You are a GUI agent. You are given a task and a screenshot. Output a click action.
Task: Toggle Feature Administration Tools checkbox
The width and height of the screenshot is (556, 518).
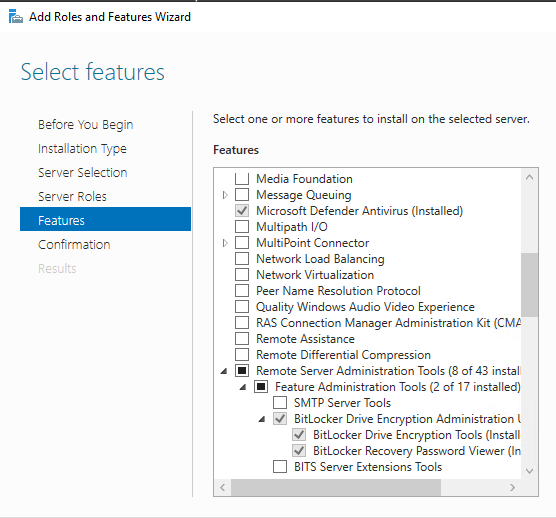coord(261,386)
